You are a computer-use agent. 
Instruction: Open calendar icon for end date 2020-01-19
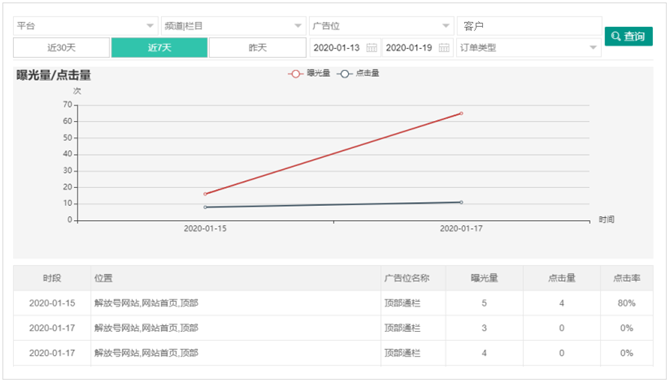pos(444,48)
